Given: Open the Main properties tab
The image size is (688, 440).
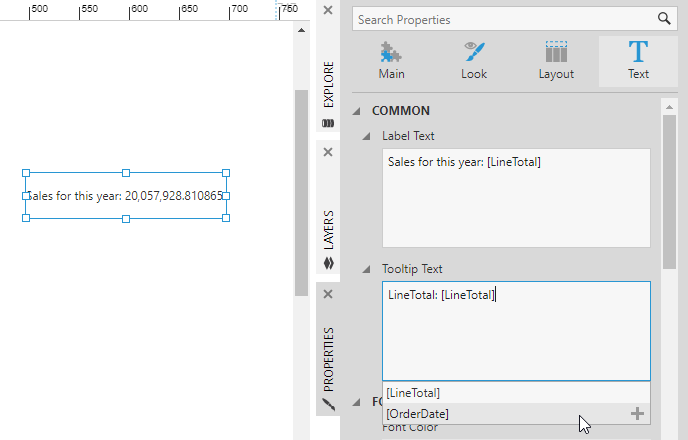Looking at the screenshot, I should pyautogui.click(x=392, y=61).
